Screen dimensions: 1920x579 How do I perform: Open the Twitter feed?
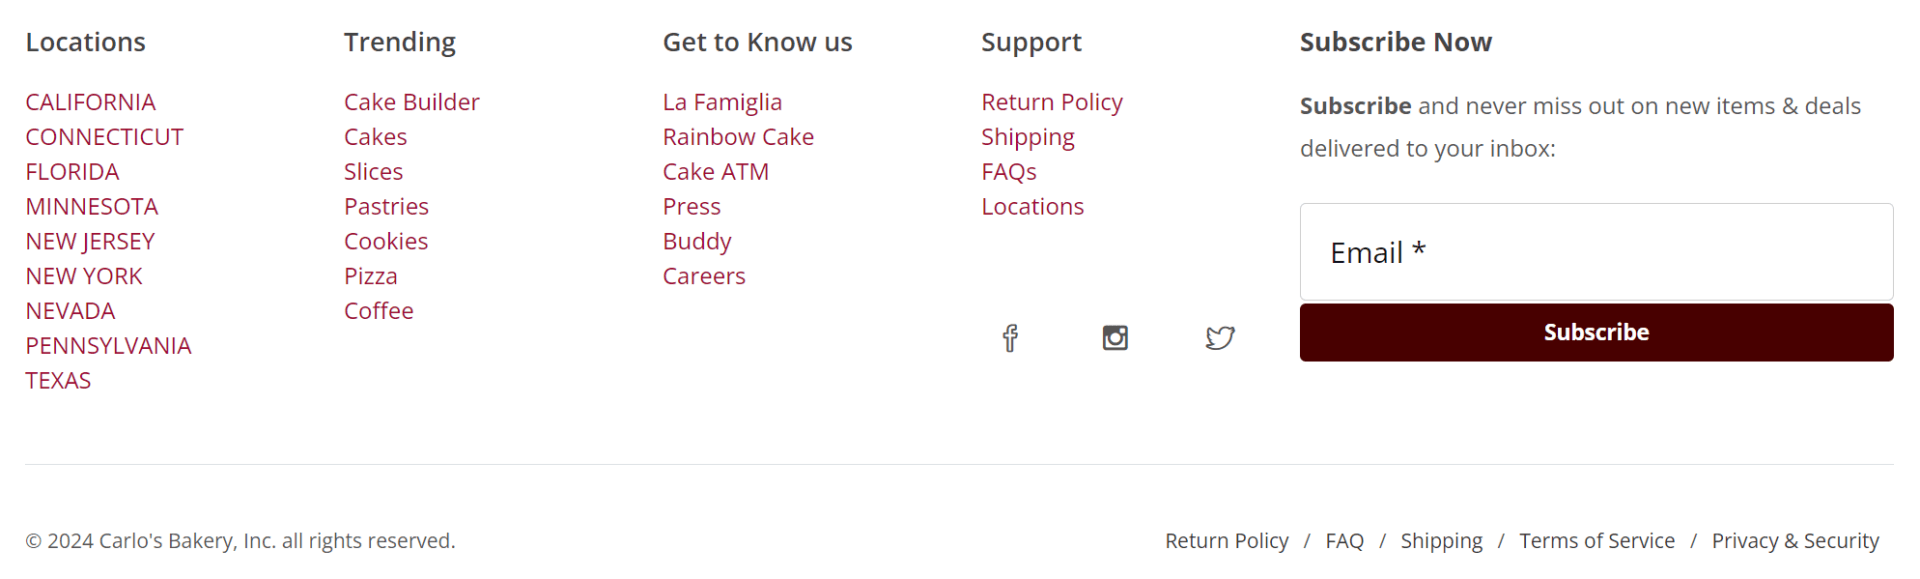click(x=1221, y=338)
